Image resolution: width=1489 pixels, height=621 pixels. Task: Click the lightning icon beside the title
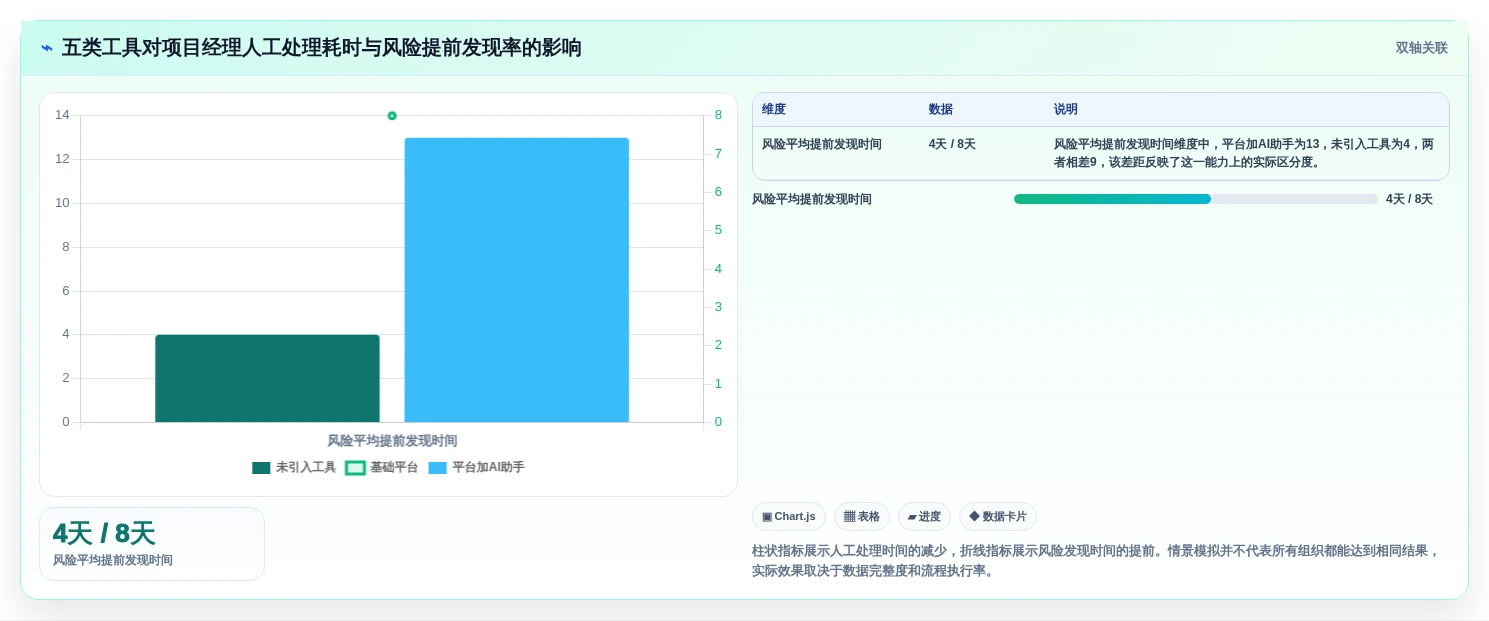tap(47, 48)
